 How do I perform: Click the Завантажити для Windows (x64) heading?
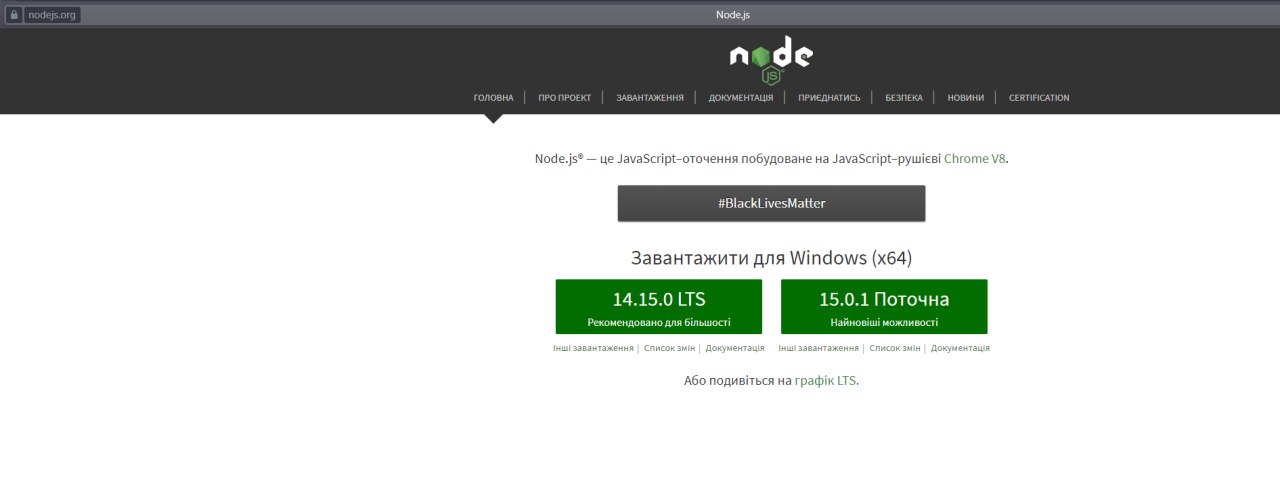[x=771, y=257]
